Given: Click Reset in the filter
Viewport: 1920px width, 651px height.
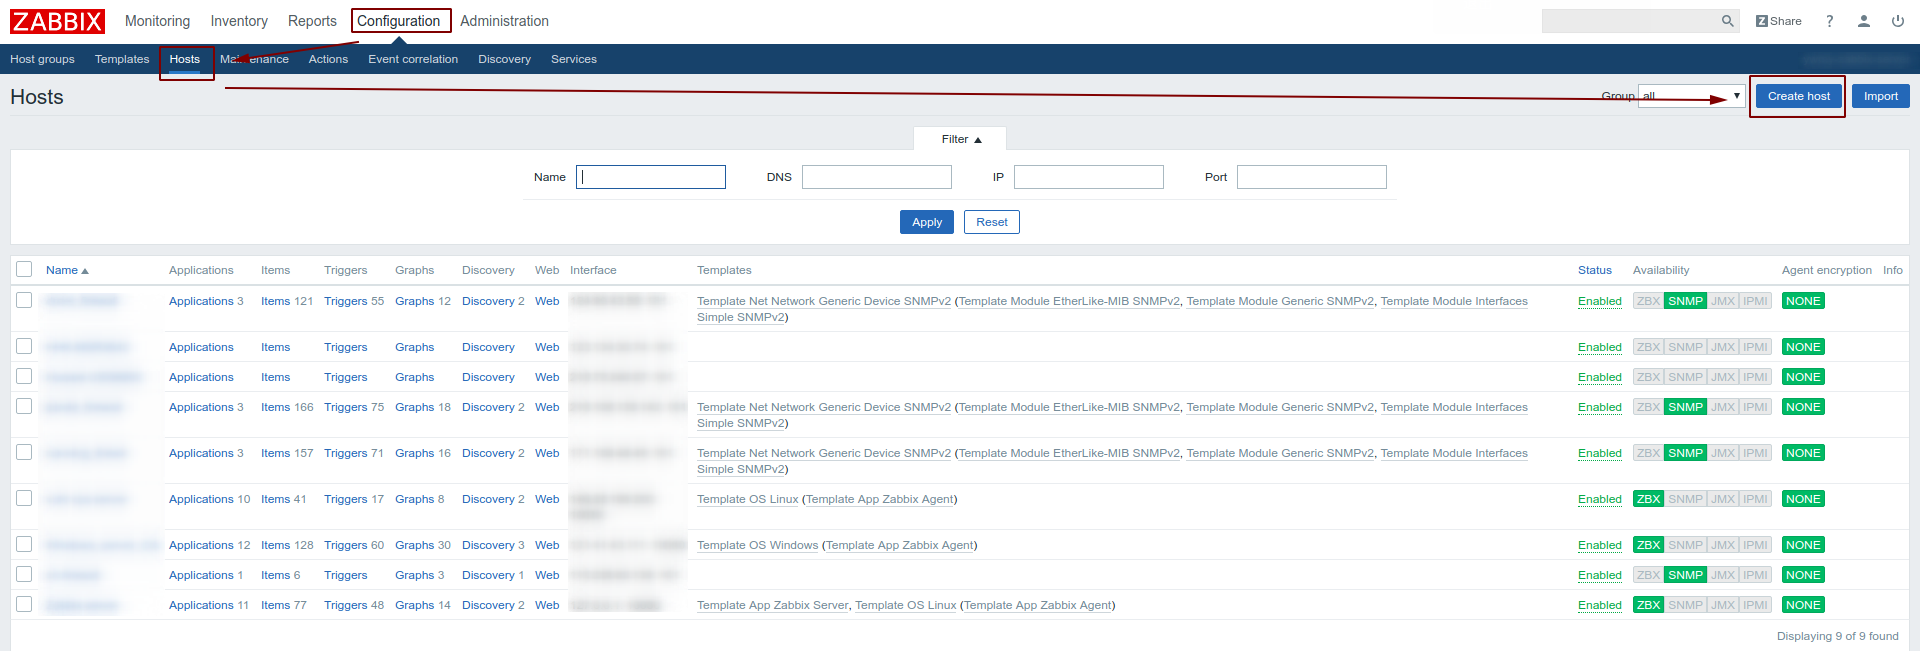Looking at the screenshot, I should click(992, 222).
